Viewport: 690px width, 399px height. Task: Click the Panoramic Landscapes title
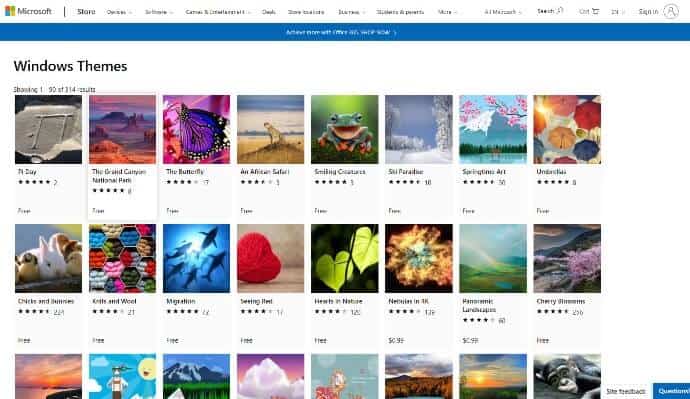(478, 305)
